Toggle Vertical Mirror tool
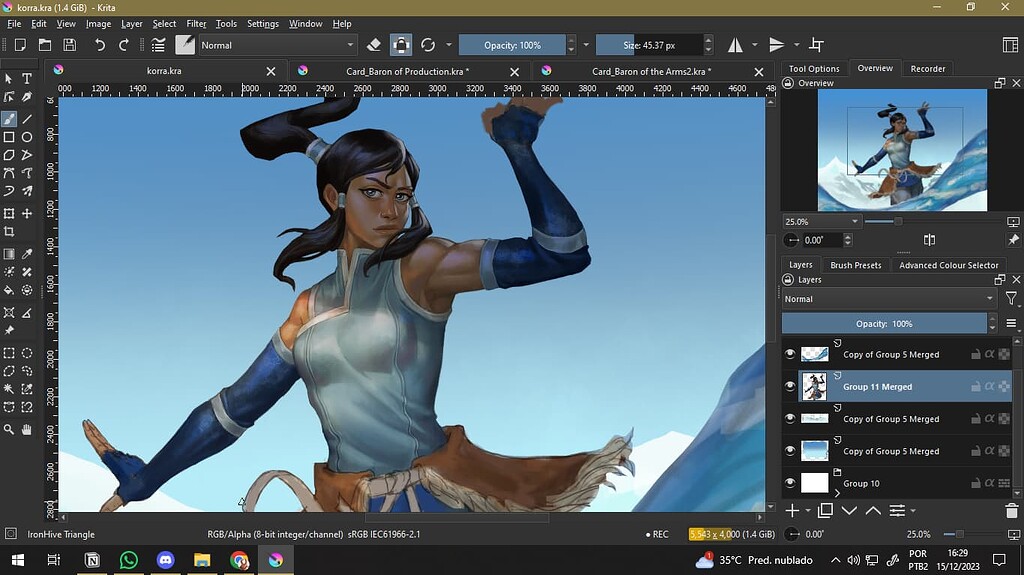 coord(776,45)
